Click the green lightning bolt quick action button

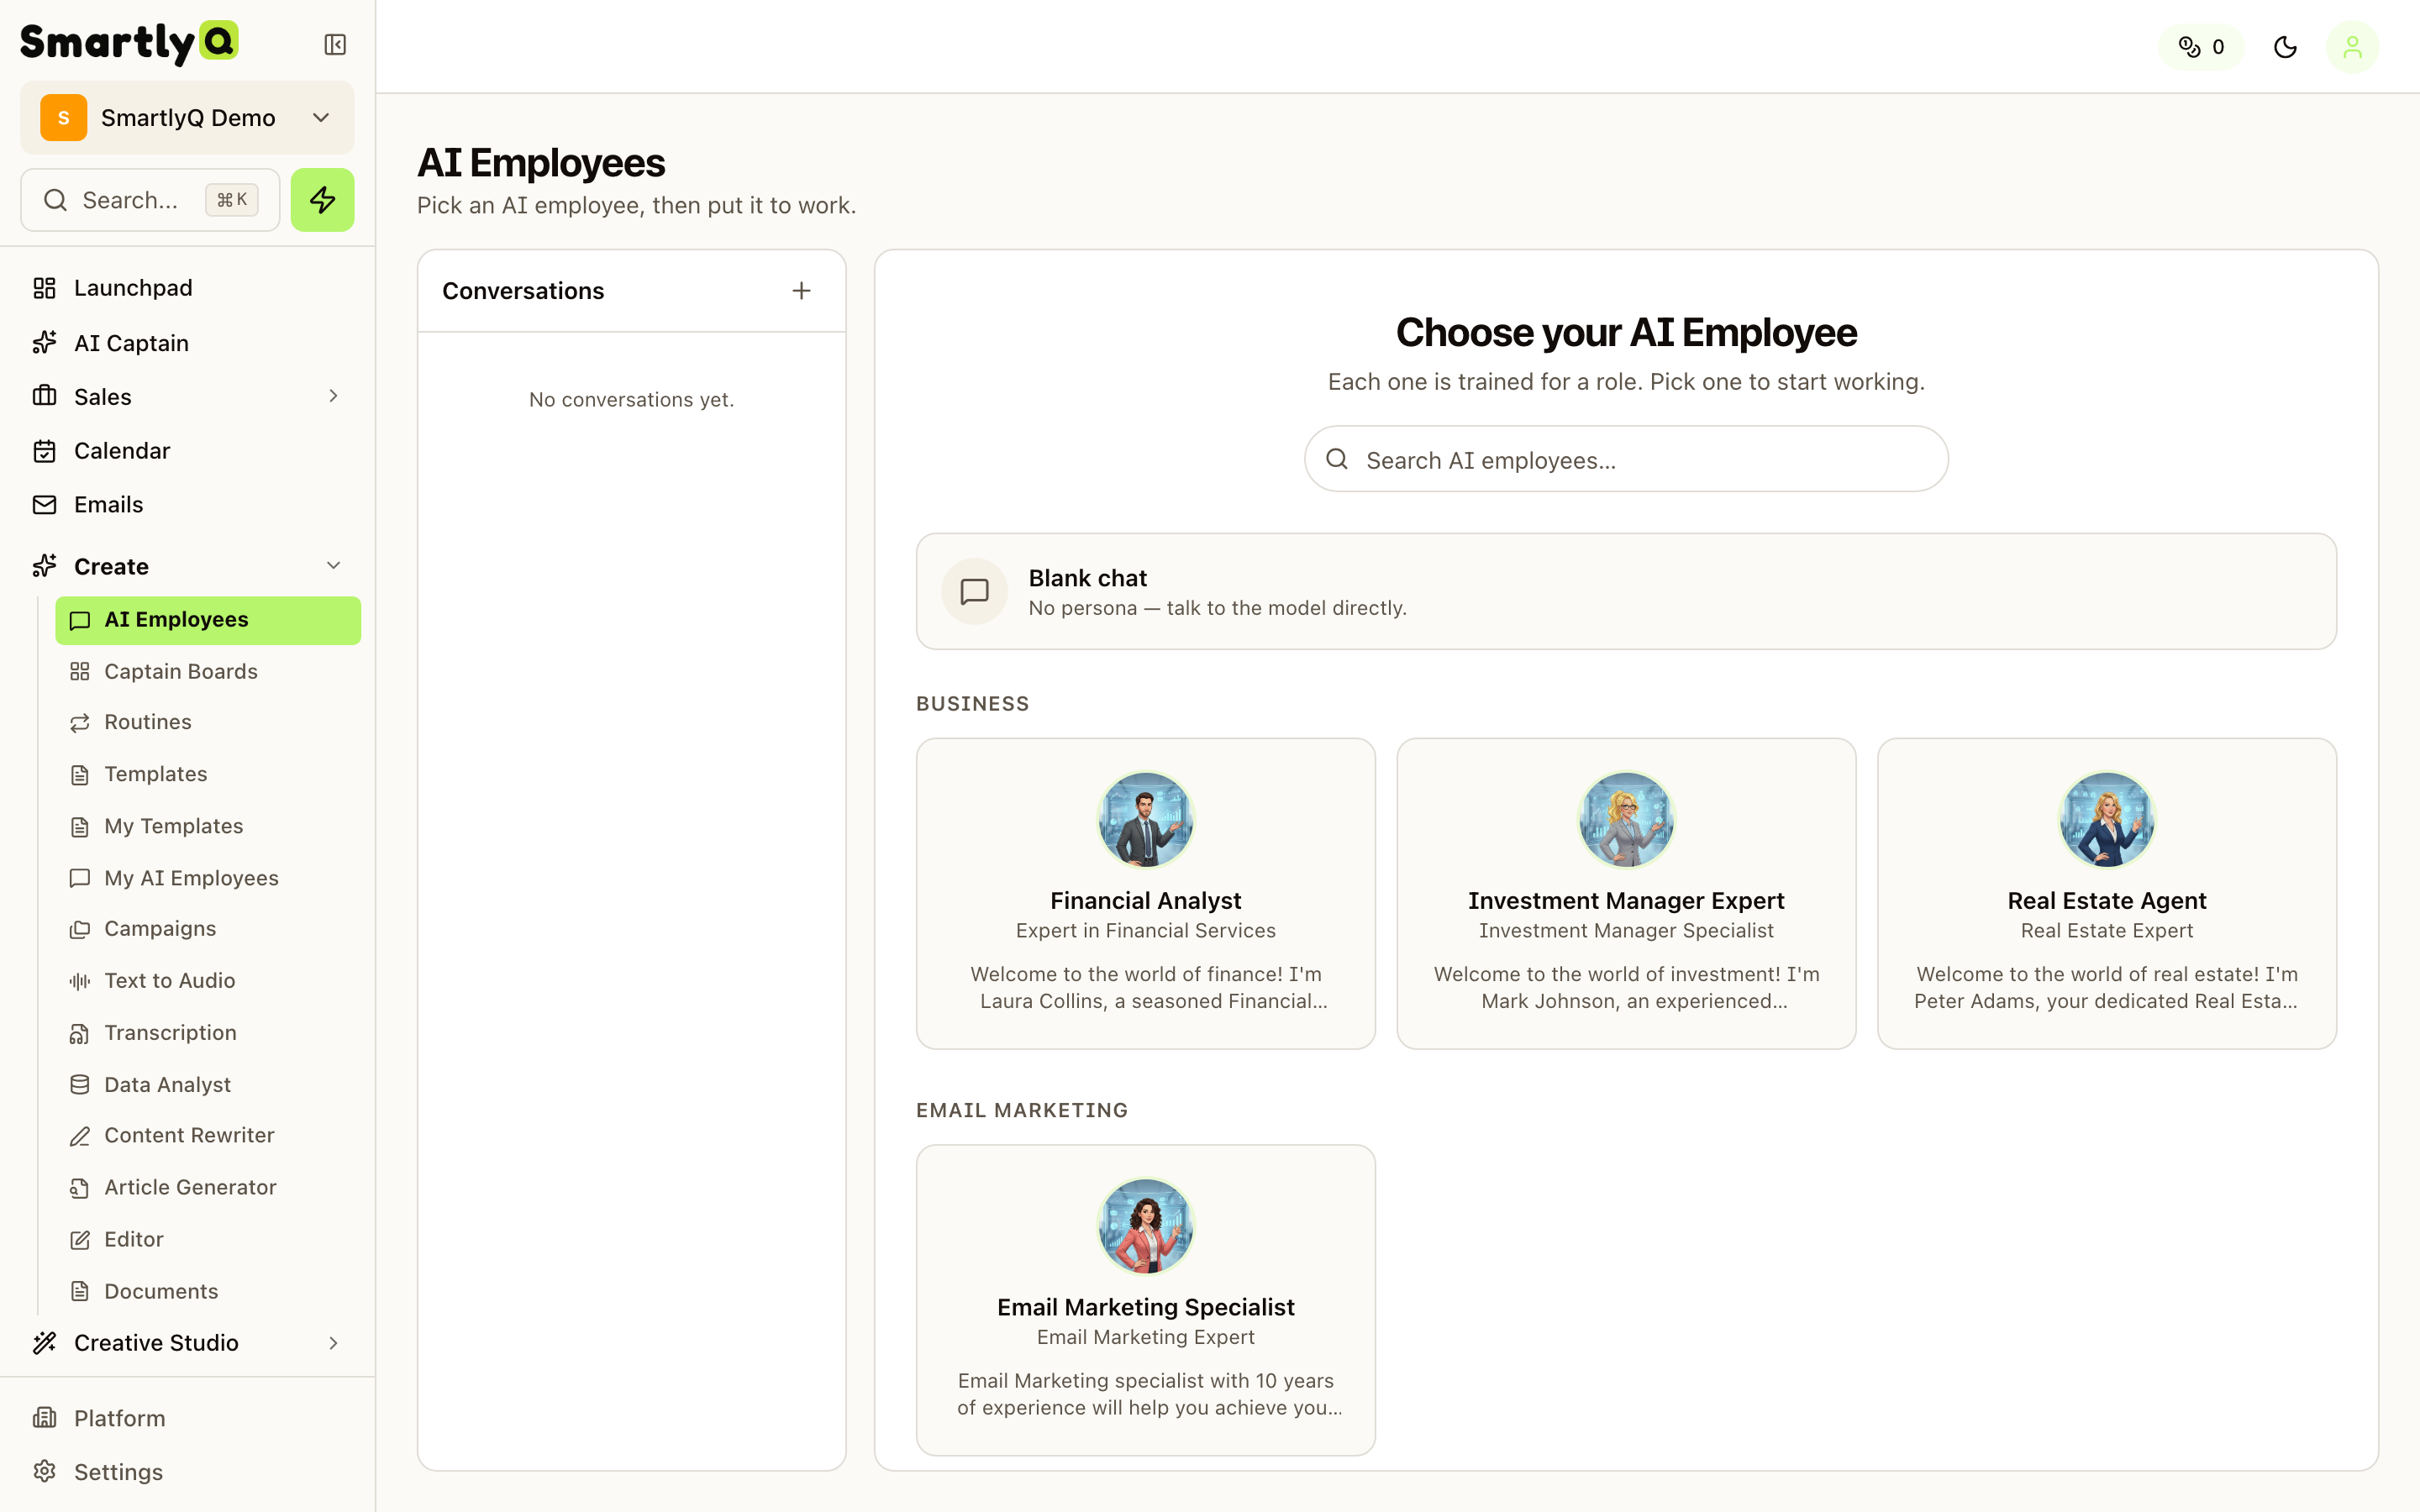[x=322, y=200]
